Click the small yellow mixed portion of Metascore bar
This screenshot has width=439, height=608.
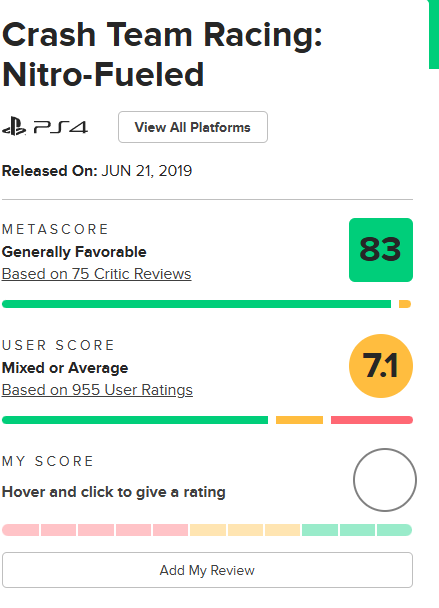point(405,304)
